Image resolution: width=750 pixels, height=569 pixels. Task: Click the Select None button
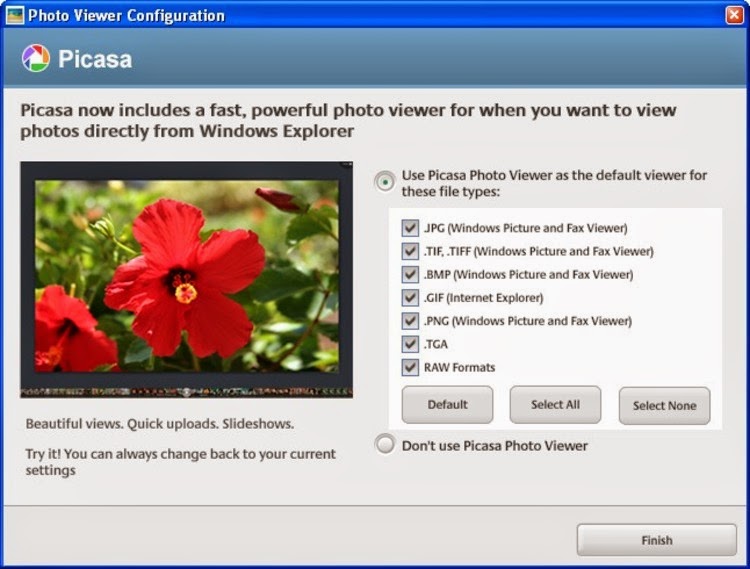click(x=664, y=406)
